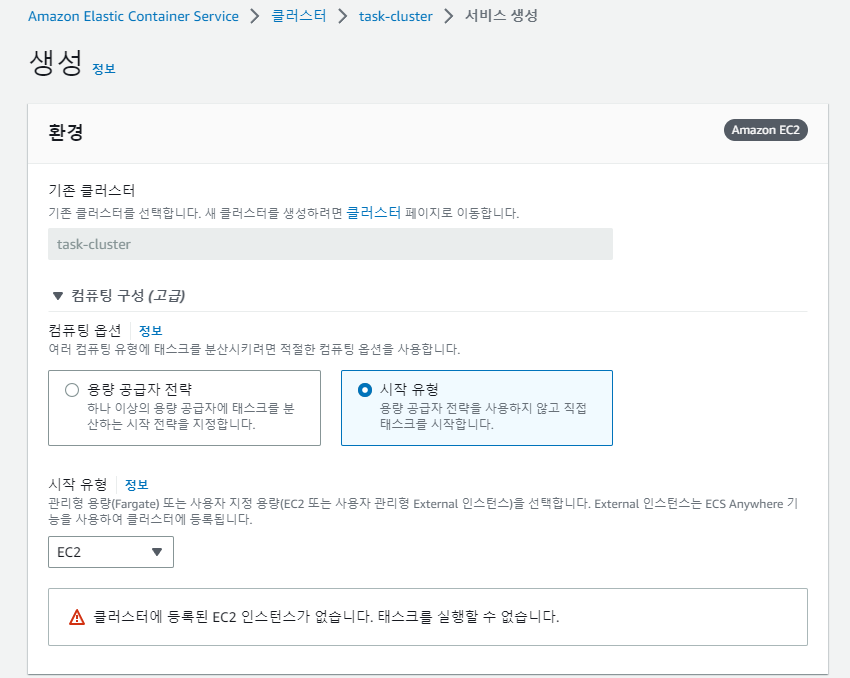The height and width of the screenshot is (678, 850).
Task: Click the red warning triangle icon
Action: 77,617
